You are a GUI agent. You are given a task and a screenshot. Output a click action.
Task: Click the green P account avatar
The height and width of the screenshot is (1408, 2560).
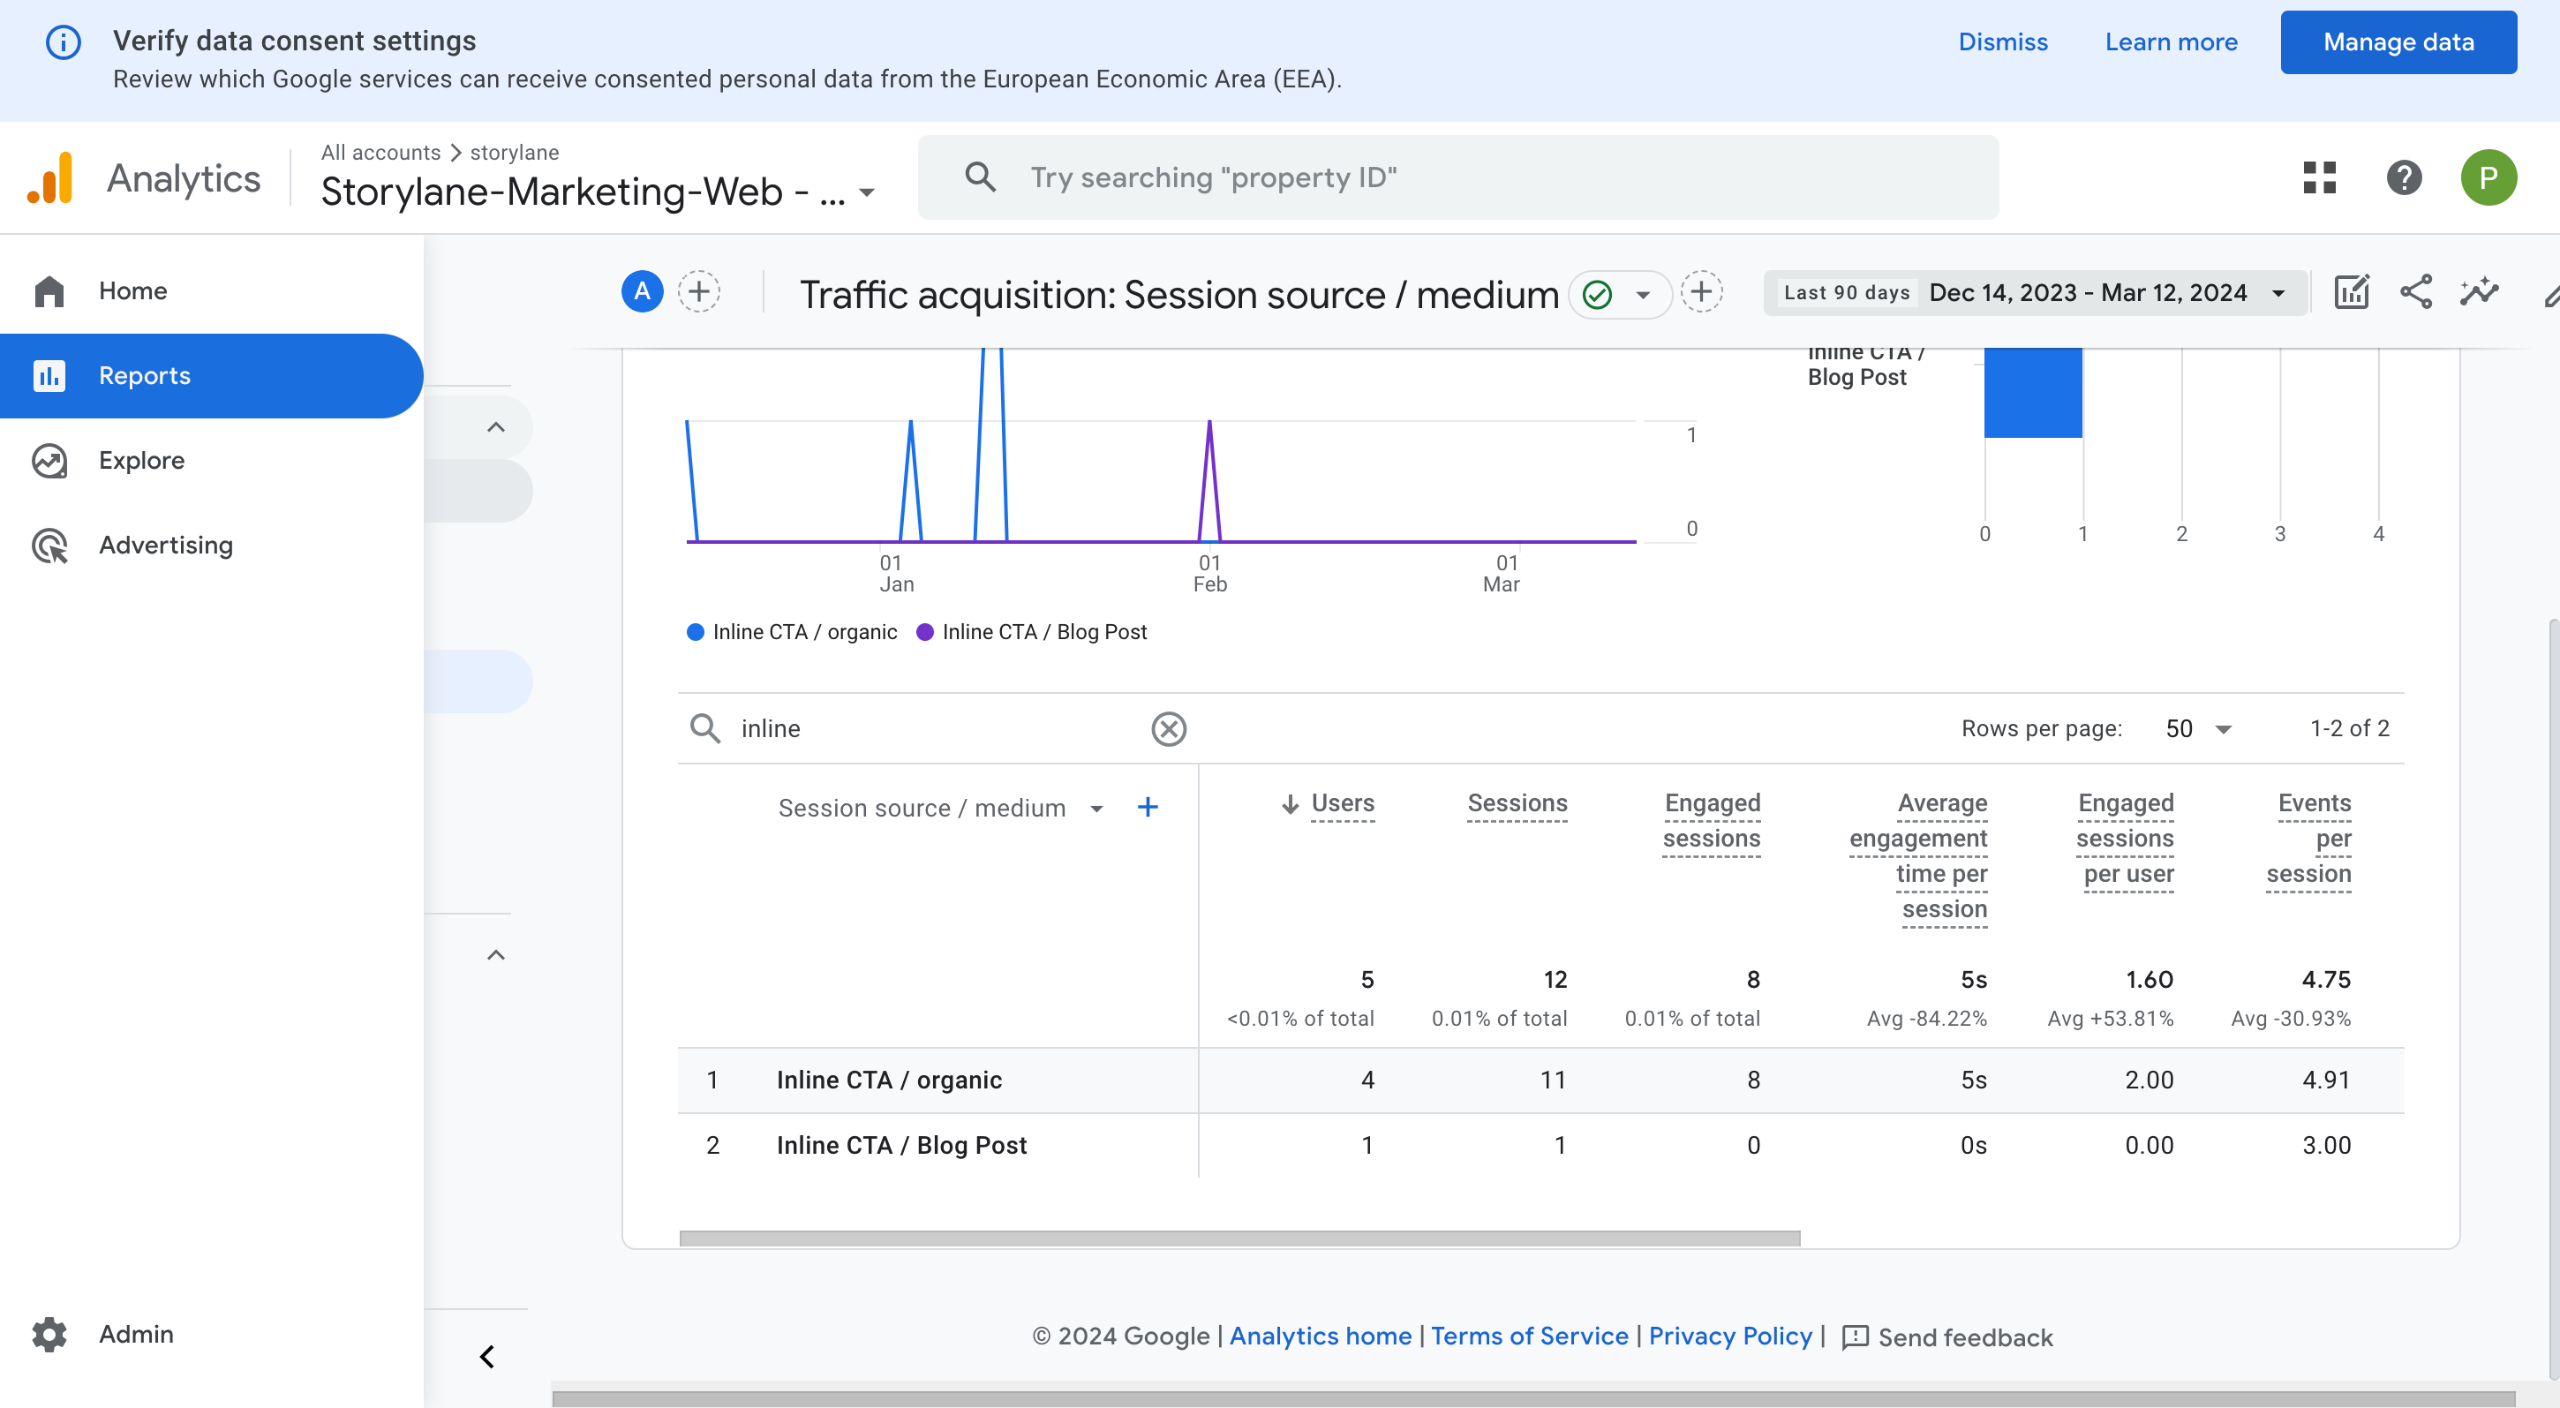[x=2488, y=178]
